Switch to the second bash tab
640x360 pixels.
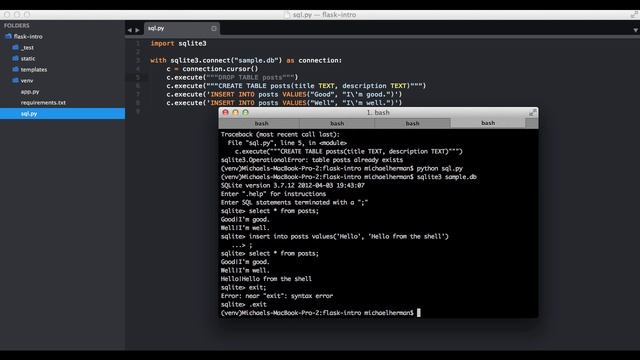[337, 123]
